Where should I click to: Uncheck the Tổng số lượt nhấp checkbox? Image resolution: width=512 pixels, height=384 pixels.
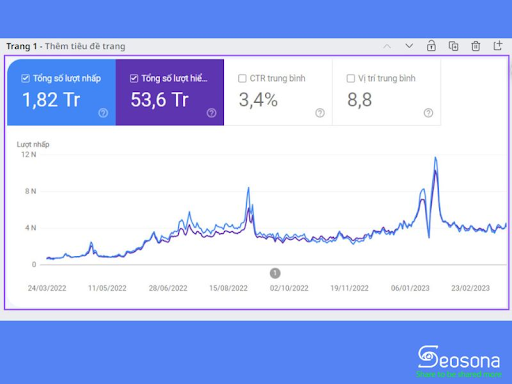pyautogui.click(x=25, y=78)
